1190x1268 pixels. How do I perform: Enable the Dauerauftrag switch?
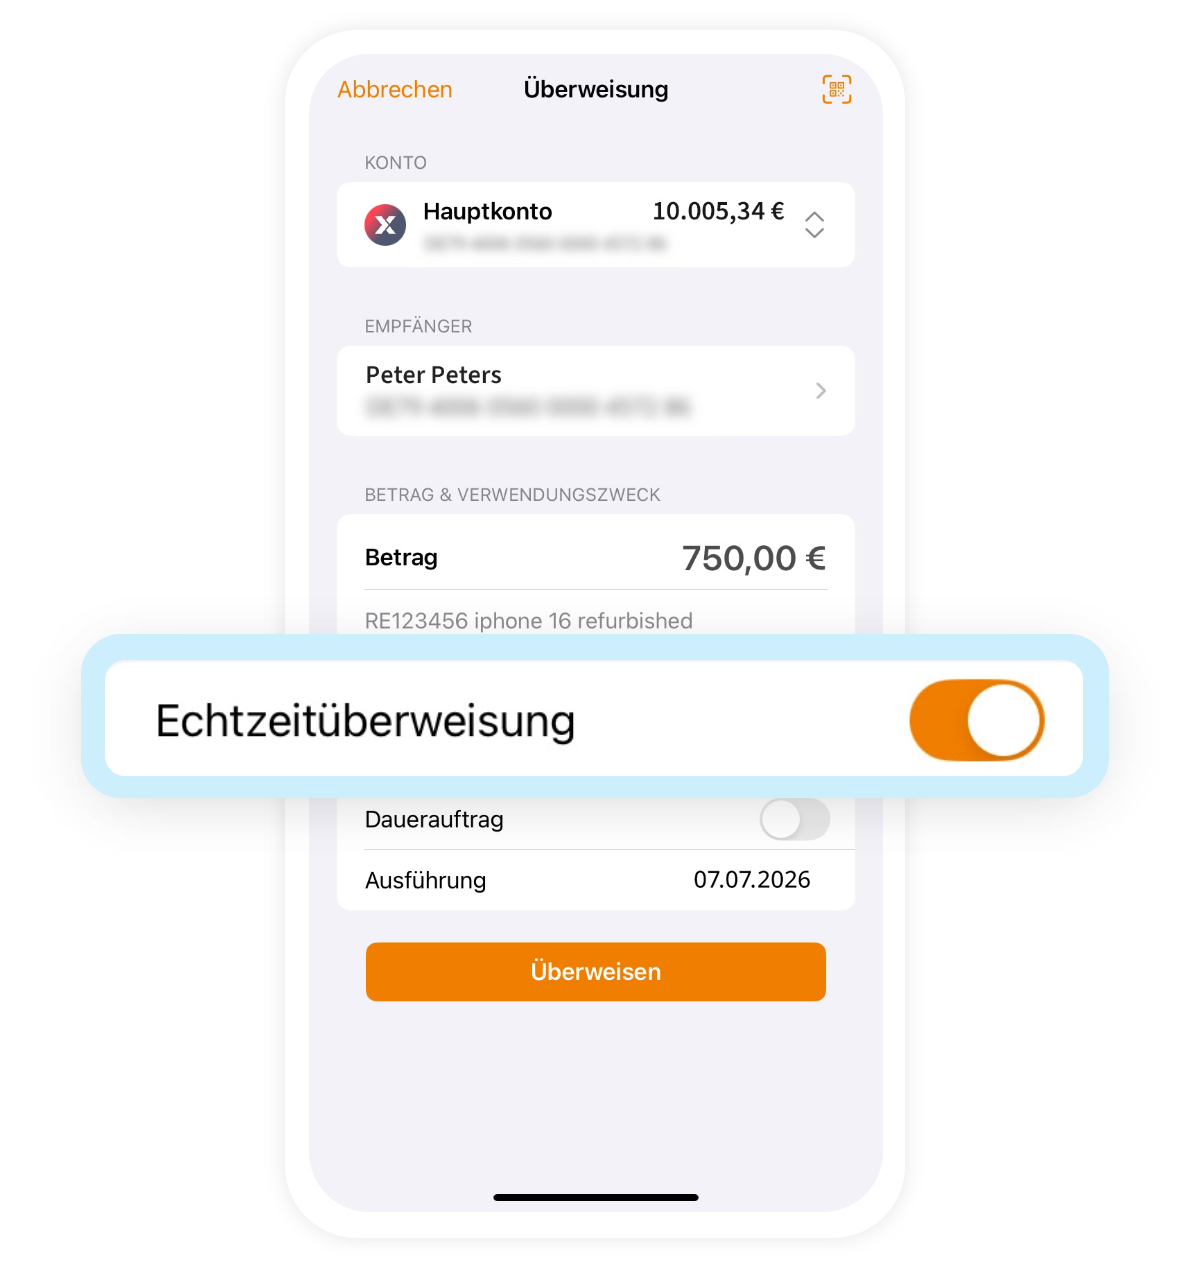795,820
